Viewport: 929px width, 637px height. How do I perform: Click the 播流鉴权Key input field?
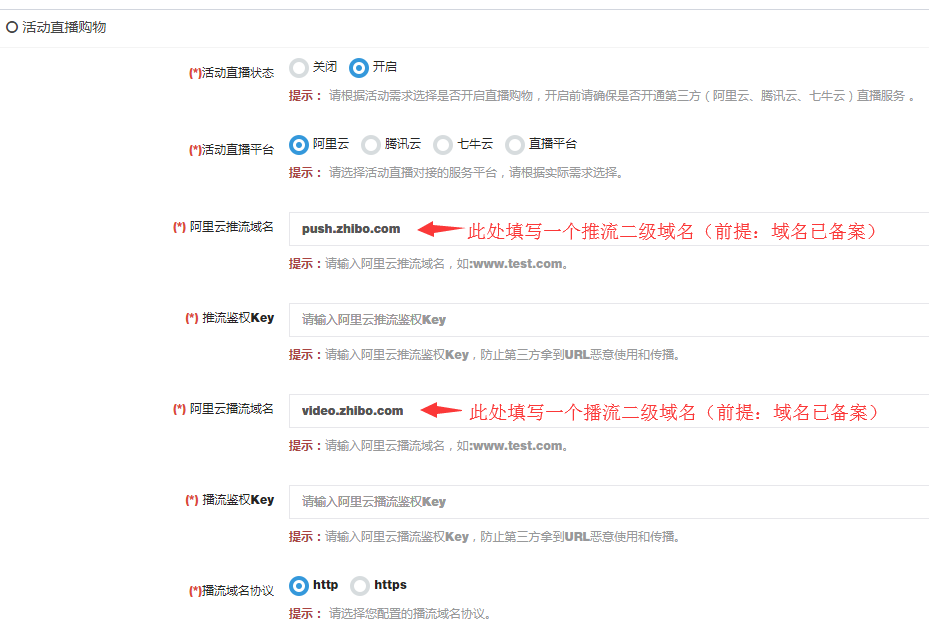click(609, 502)
